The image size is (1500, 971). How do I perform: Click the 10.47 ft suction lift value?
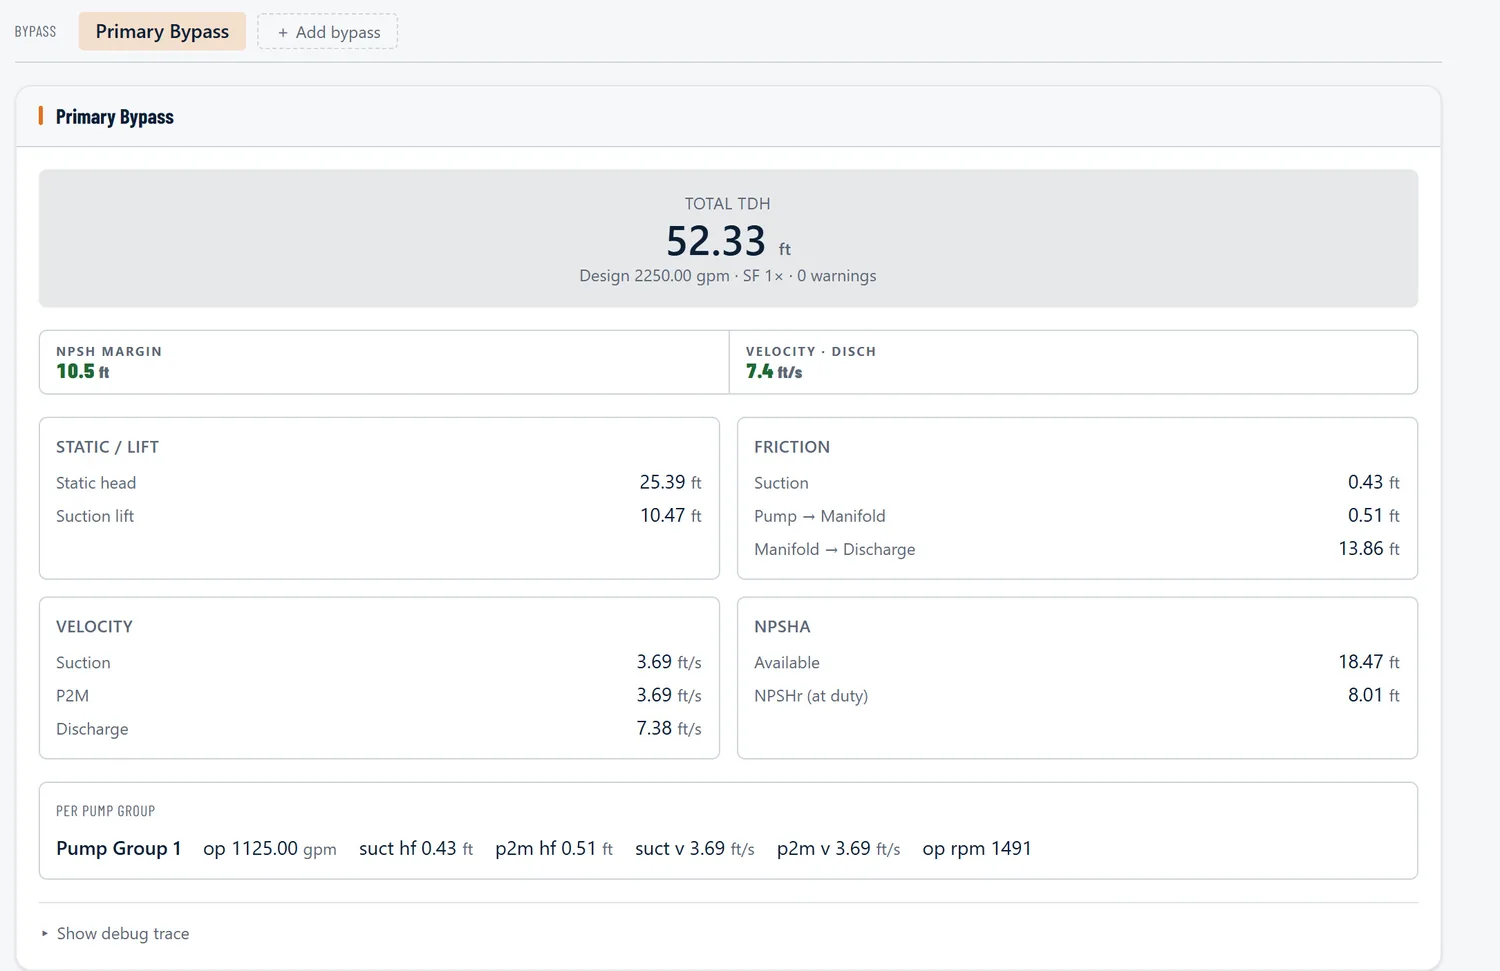pos(670,515)
